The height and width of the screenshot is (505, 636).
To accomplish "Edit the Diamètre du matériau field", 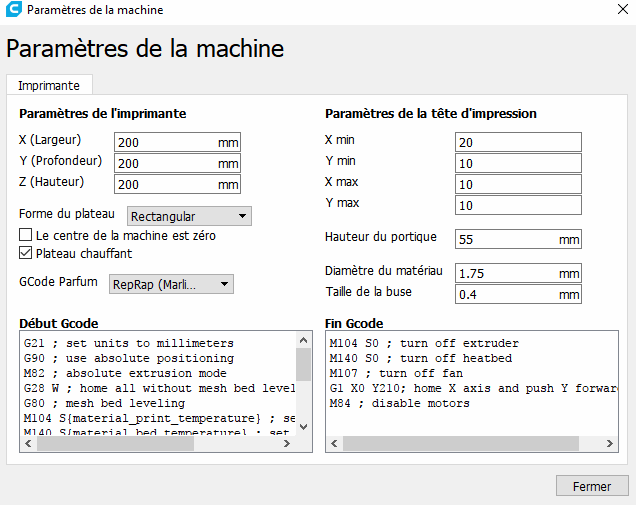I will point(518,273).
